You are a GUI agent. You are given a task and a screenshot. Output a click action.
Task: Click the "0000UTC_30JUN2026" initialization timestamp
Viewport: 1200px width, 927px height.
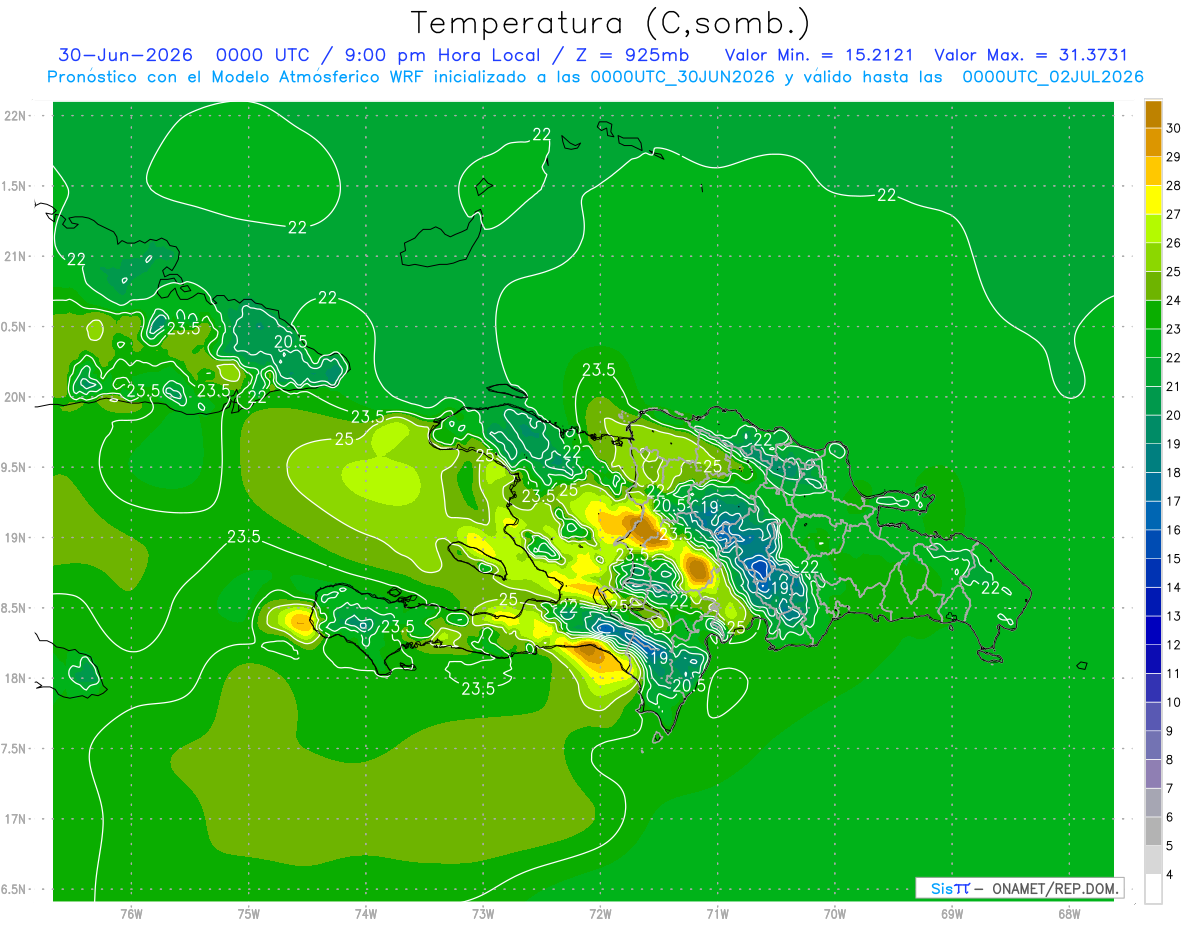pyautogui.click(x=683, y=77)
